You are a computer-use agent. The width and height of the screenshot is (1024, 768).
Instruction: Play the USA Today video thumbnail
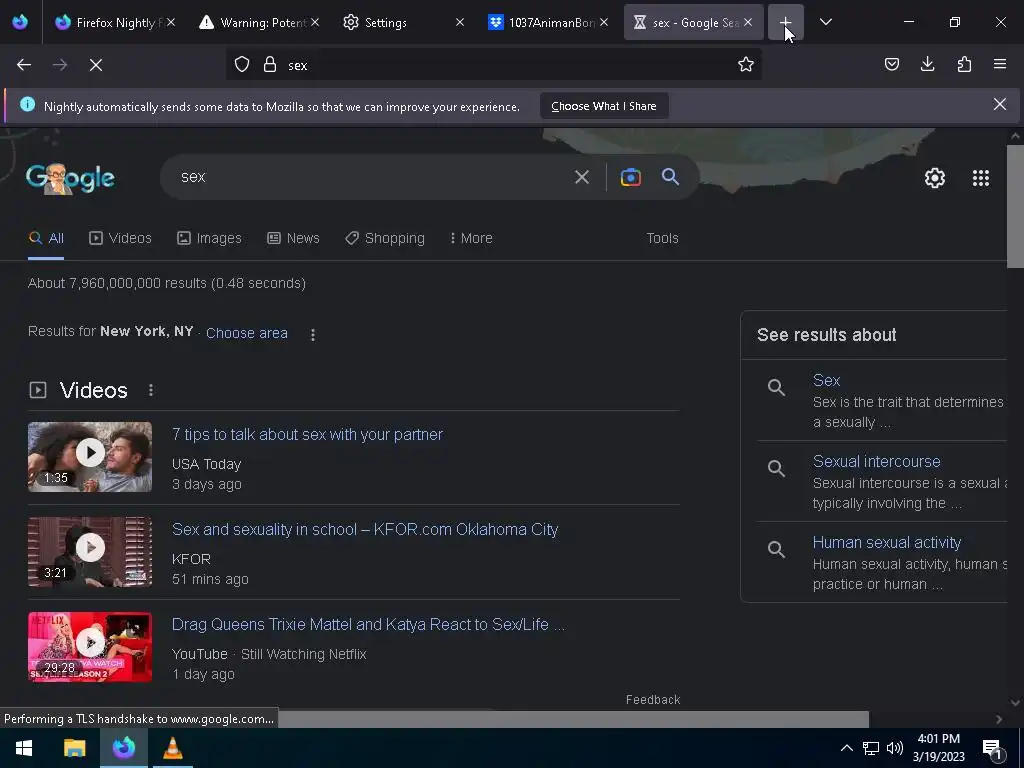90,456
